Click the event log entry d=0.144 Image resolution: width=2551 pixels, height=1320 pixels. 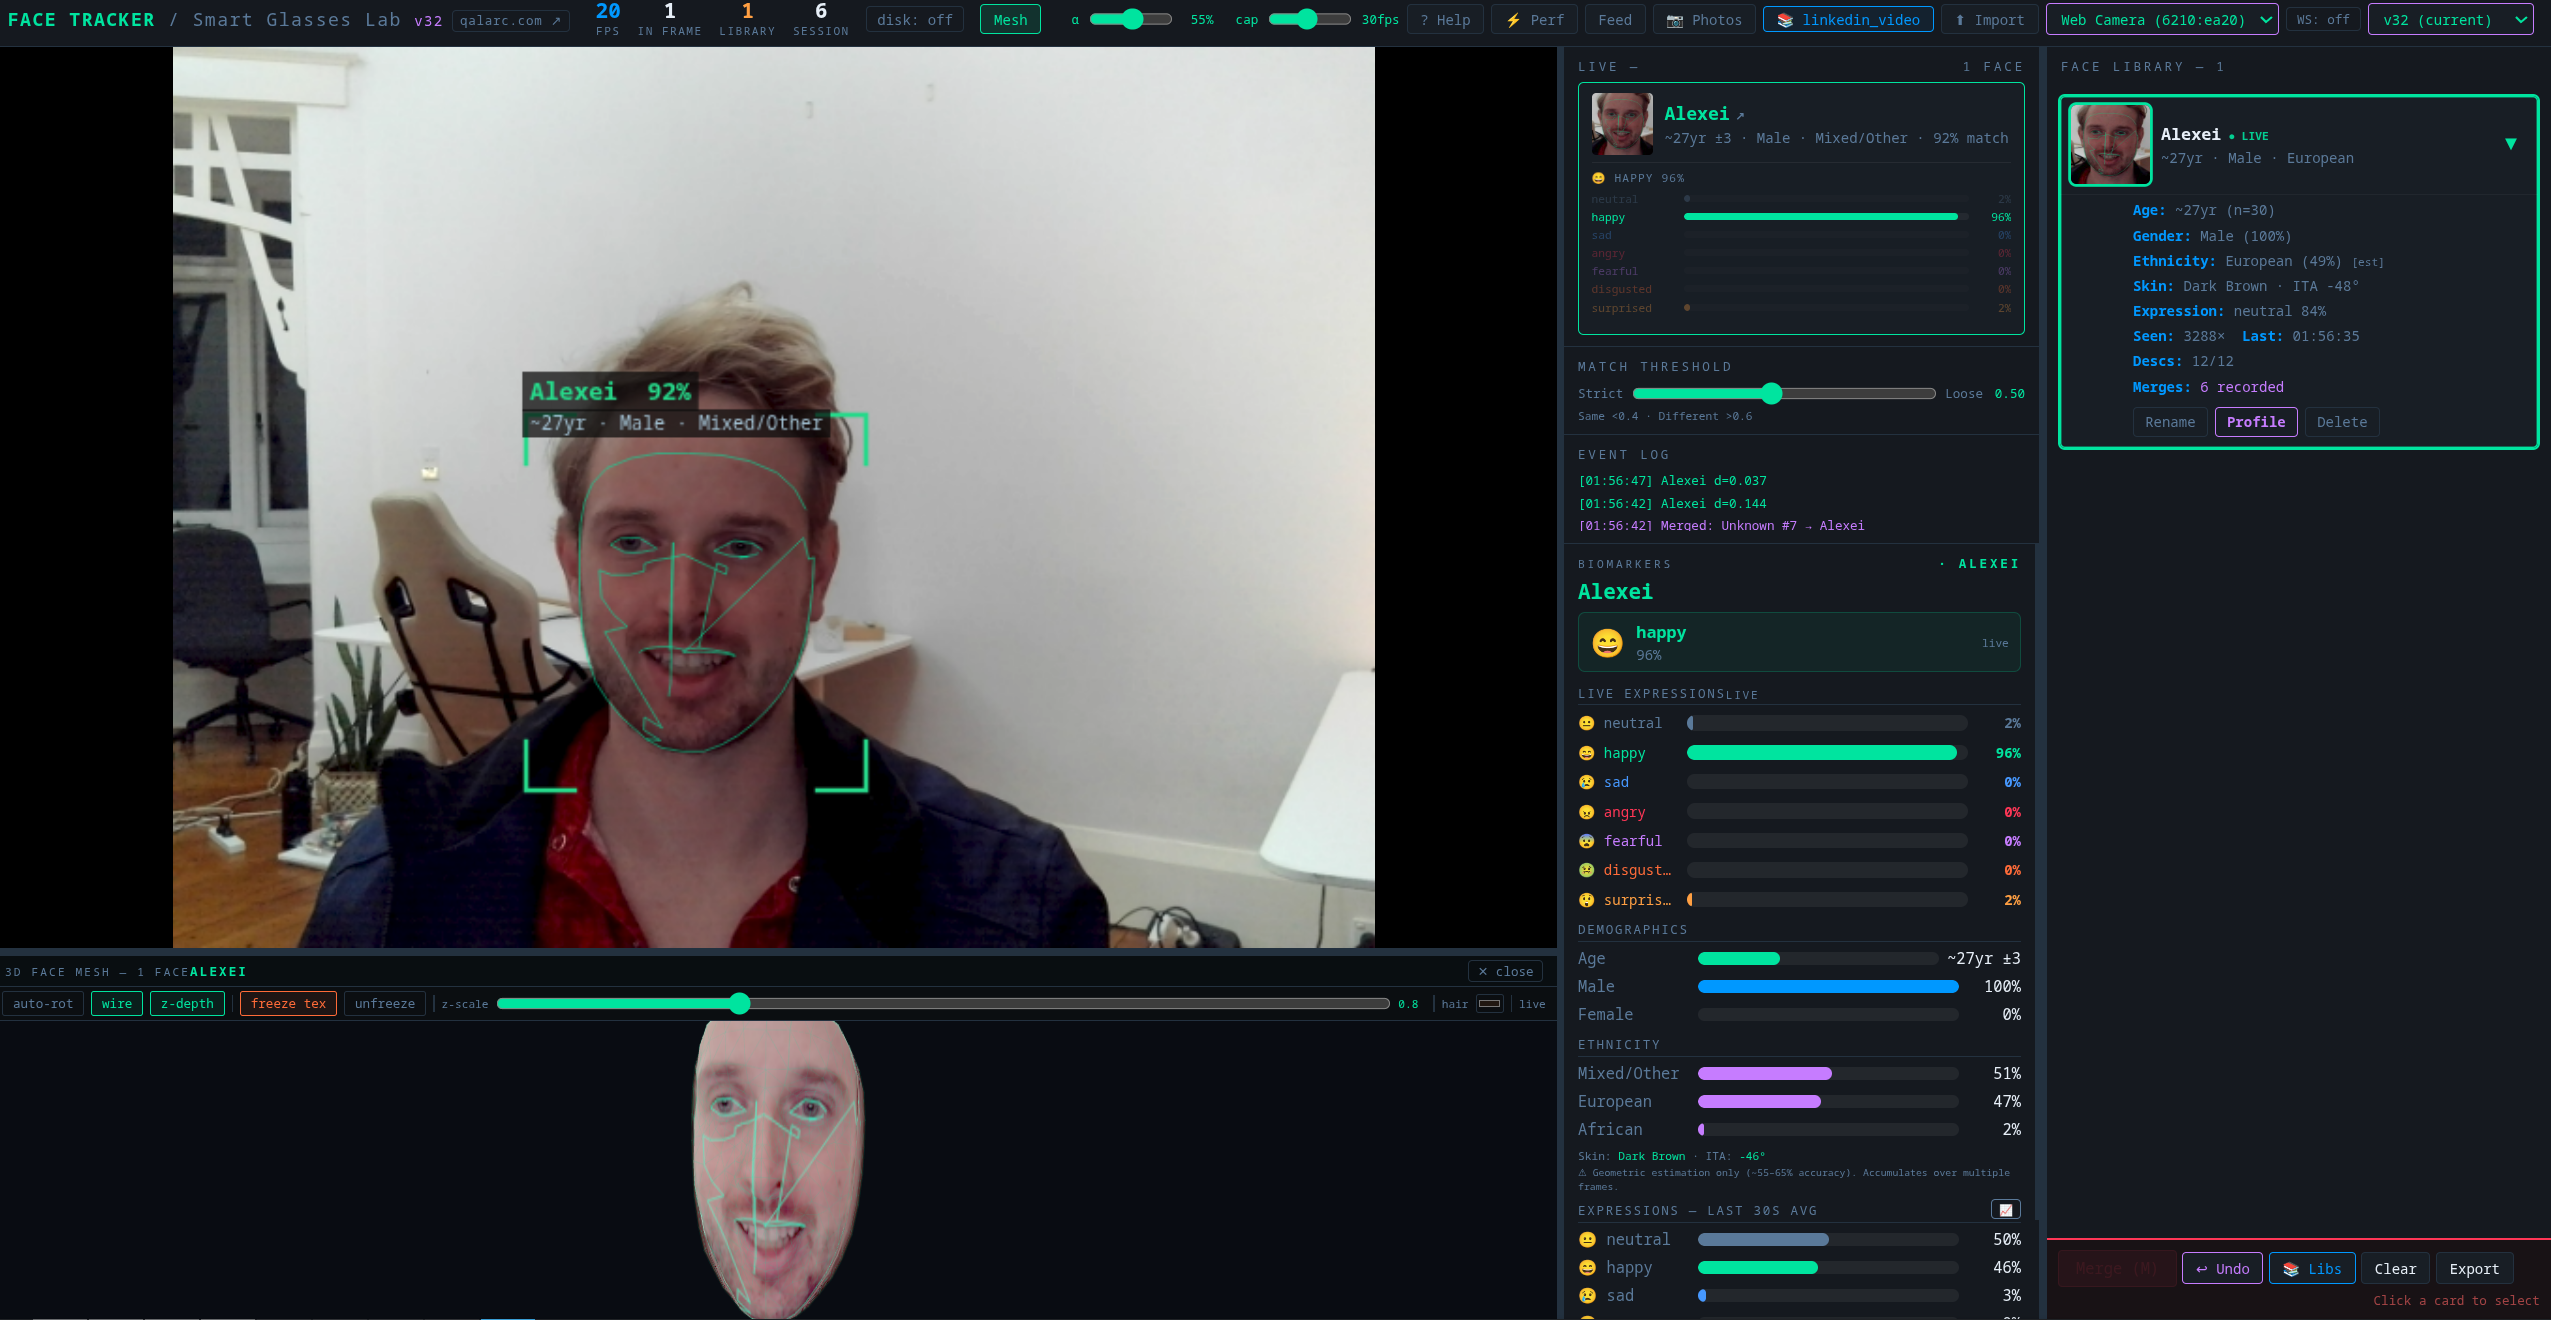tap(1672, 504)
